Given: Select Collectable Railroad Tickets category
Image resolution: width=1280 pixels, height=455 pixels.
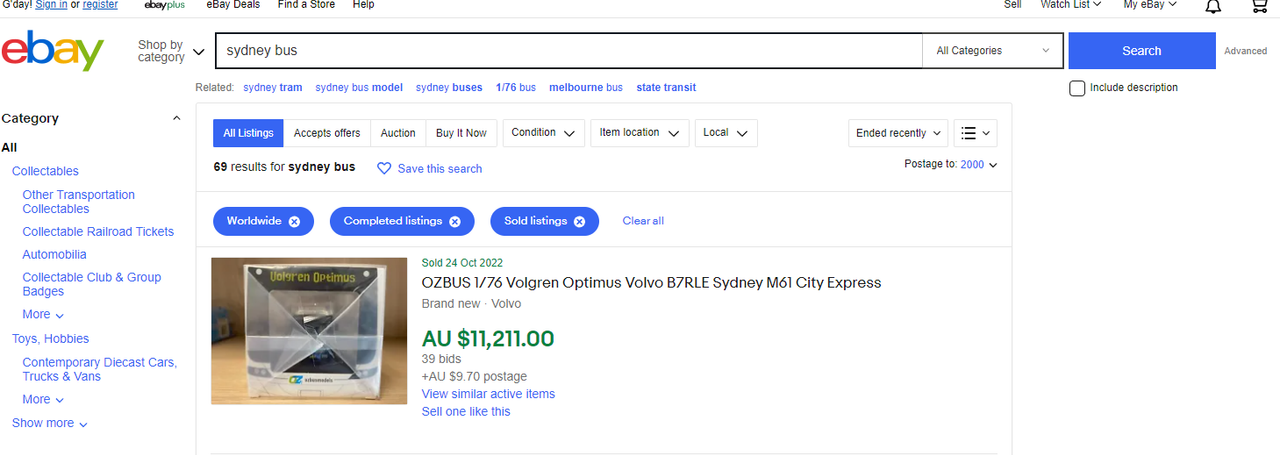Looking at the screenshot, I should click(x=98, y=231).
